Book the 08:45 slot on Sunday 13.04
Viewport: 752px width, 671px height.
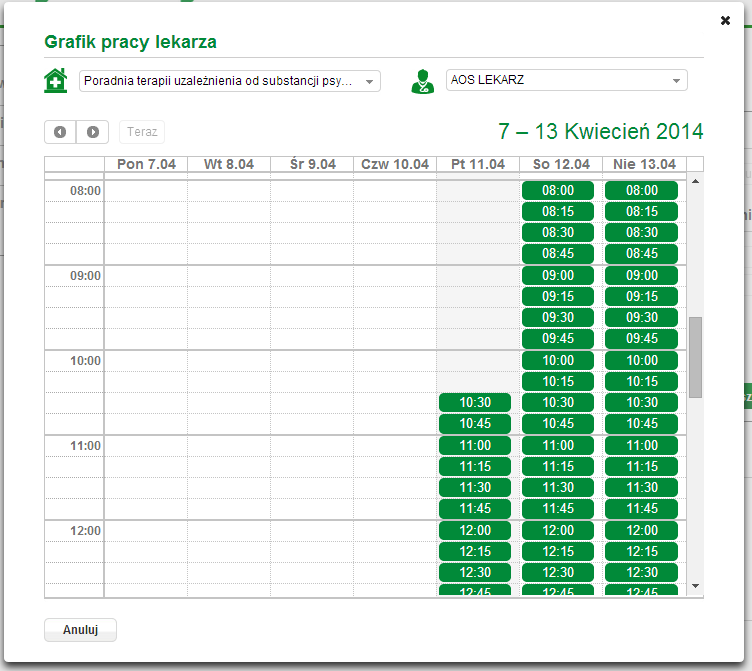coord(641,254)
